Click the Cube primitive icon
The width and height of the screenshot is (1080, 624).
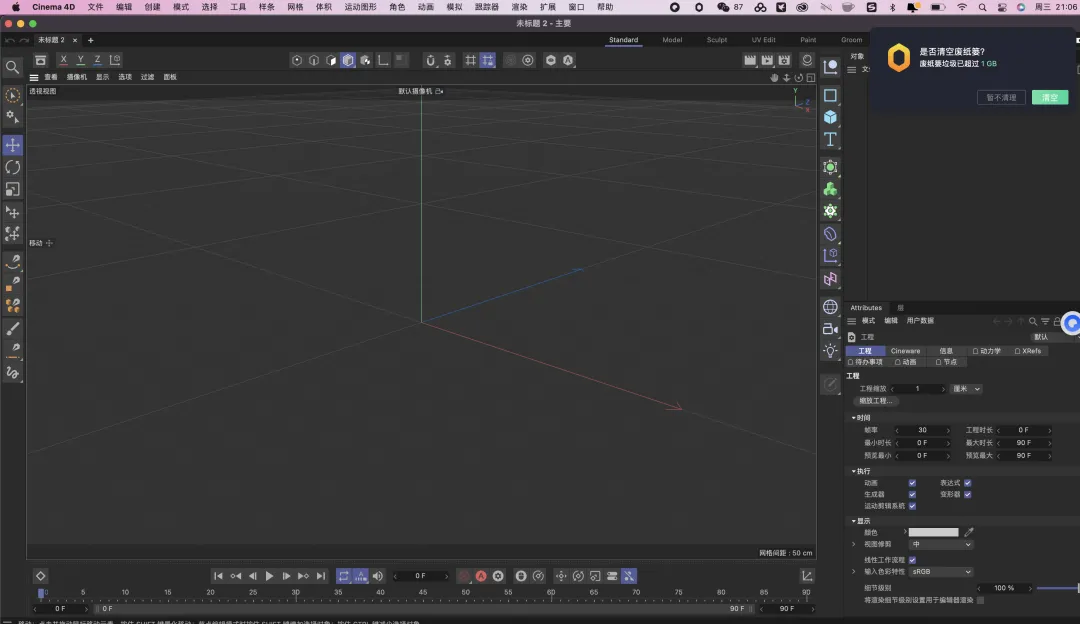pos(830,117)
